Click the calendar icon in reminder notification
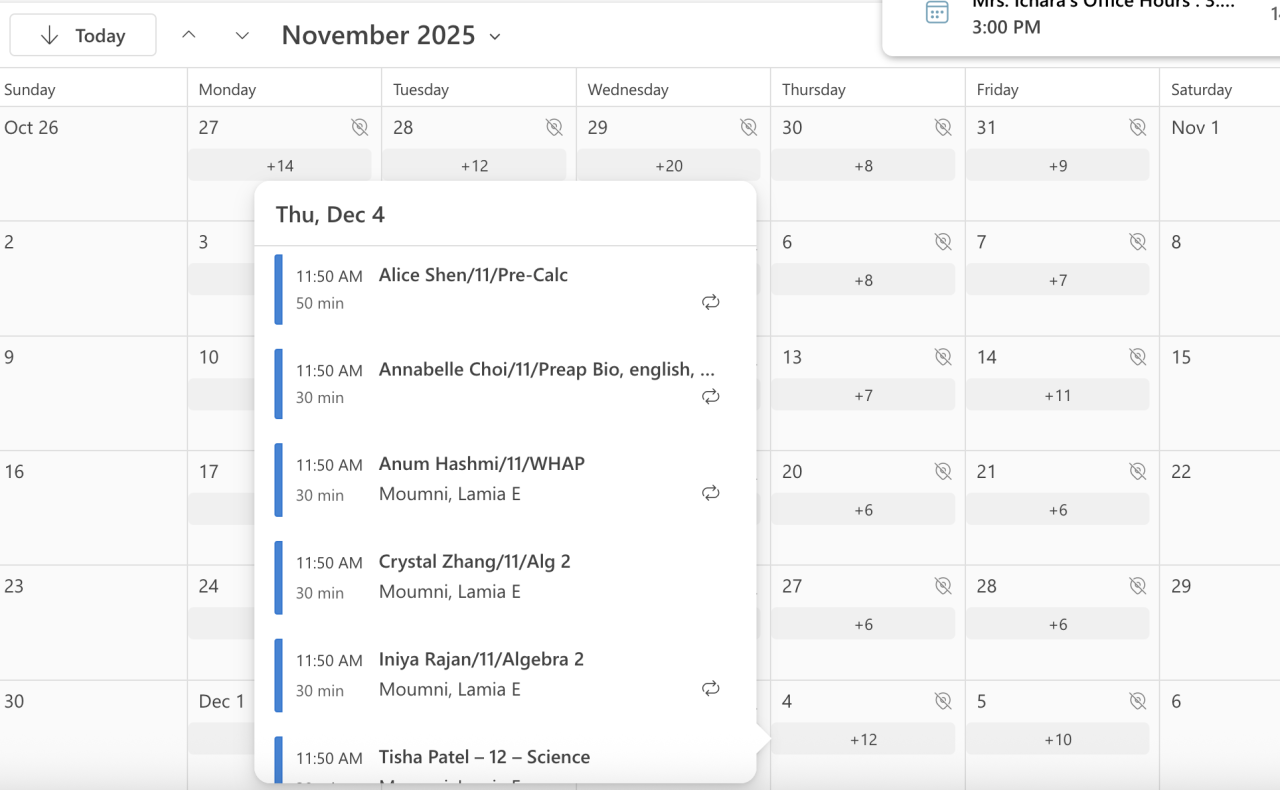The width and height of the screenshot is (1280, 790). (x=937, y=13)
